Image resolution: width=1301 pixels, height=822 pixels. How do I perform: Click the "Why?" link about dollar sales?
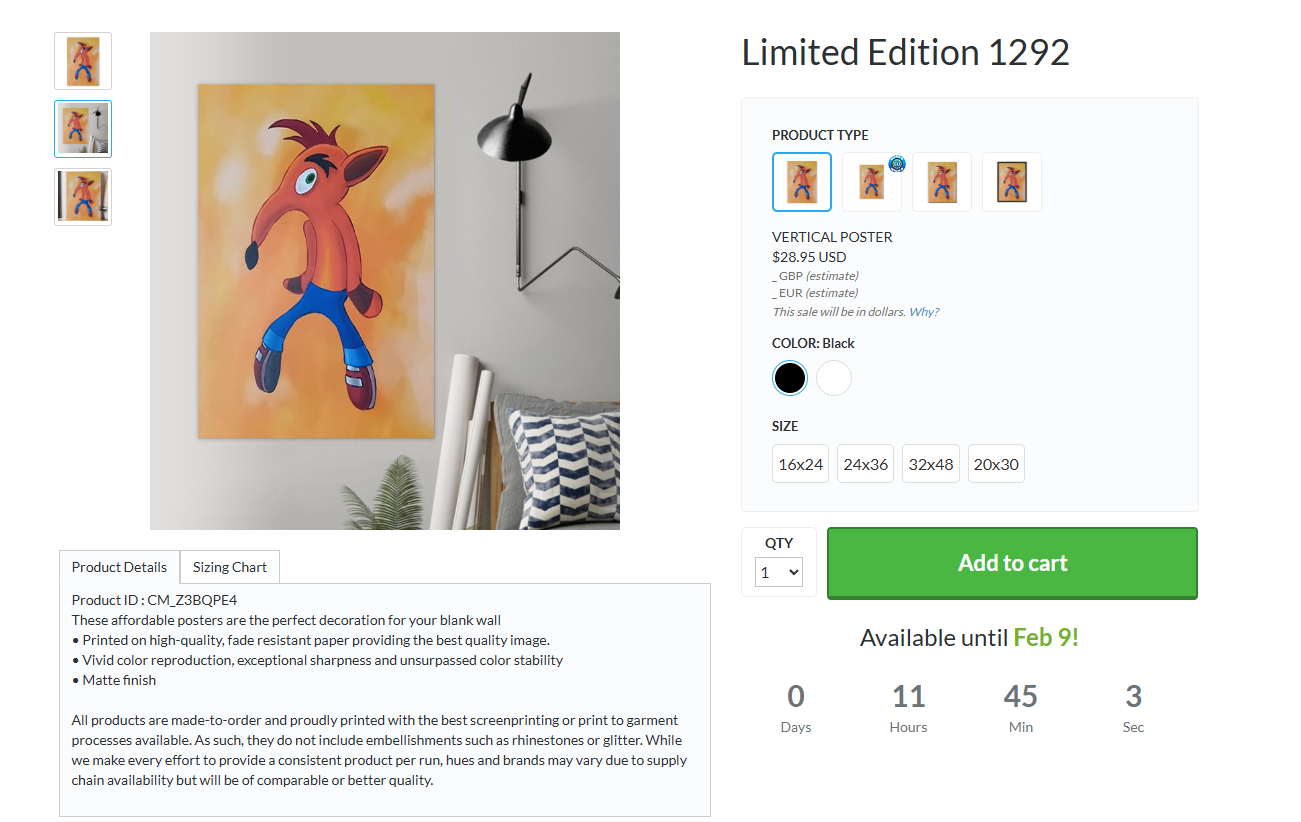pyautogui.click(x=923, y=312)
